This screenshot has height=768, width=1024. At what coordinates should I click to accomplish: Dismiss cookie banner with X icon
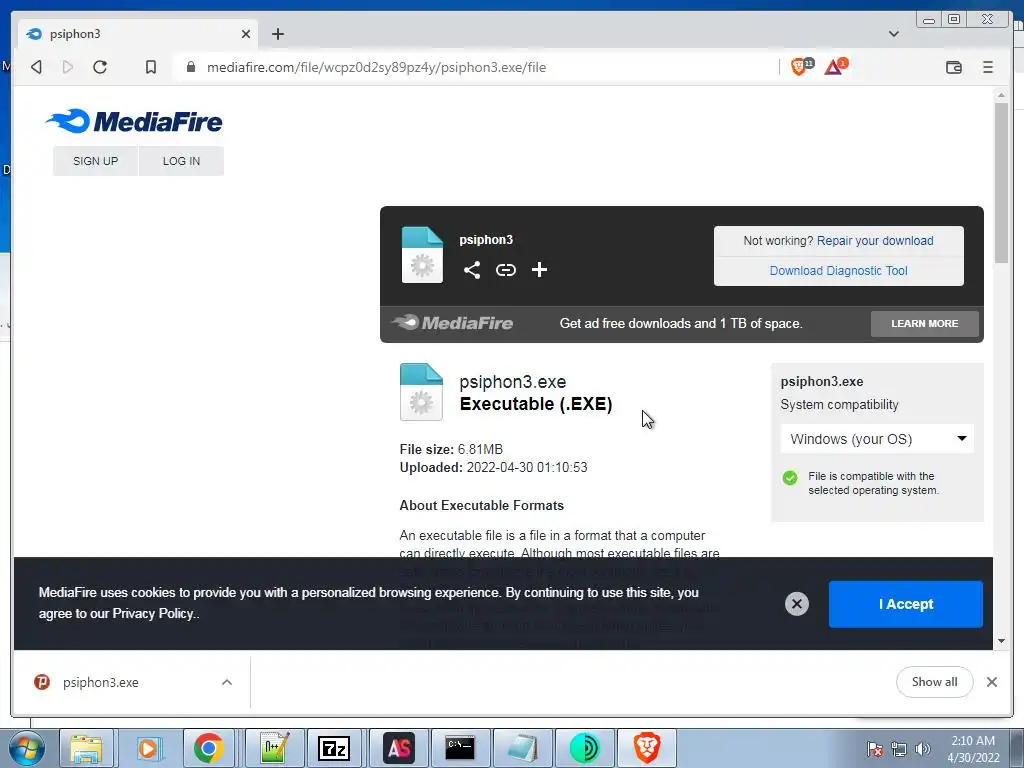[797, 604]
